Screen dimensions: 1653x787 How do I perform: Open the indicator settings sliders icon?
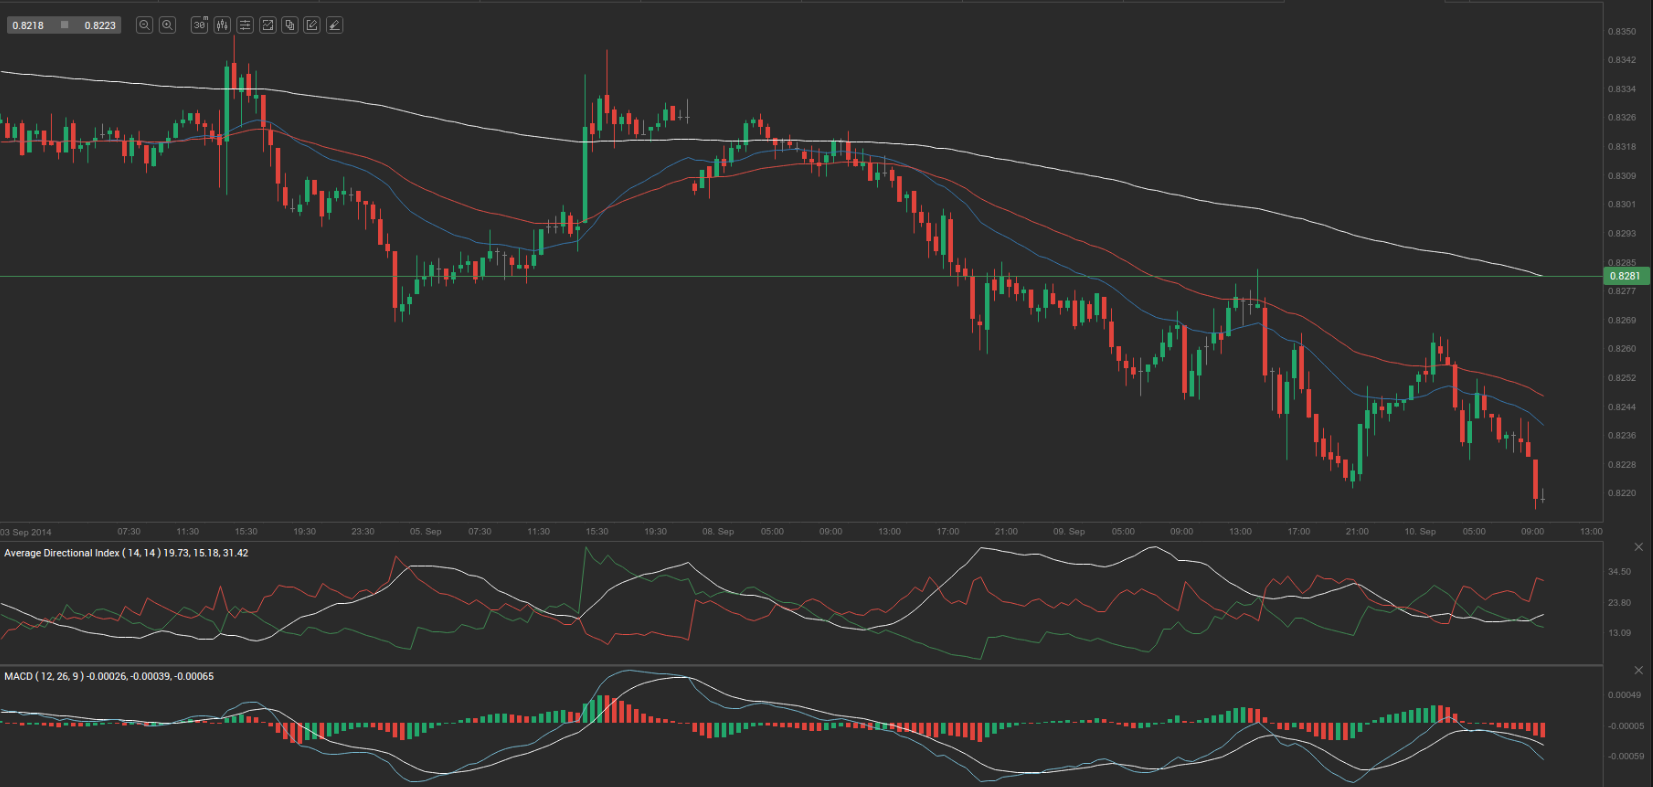coord(245,25)
